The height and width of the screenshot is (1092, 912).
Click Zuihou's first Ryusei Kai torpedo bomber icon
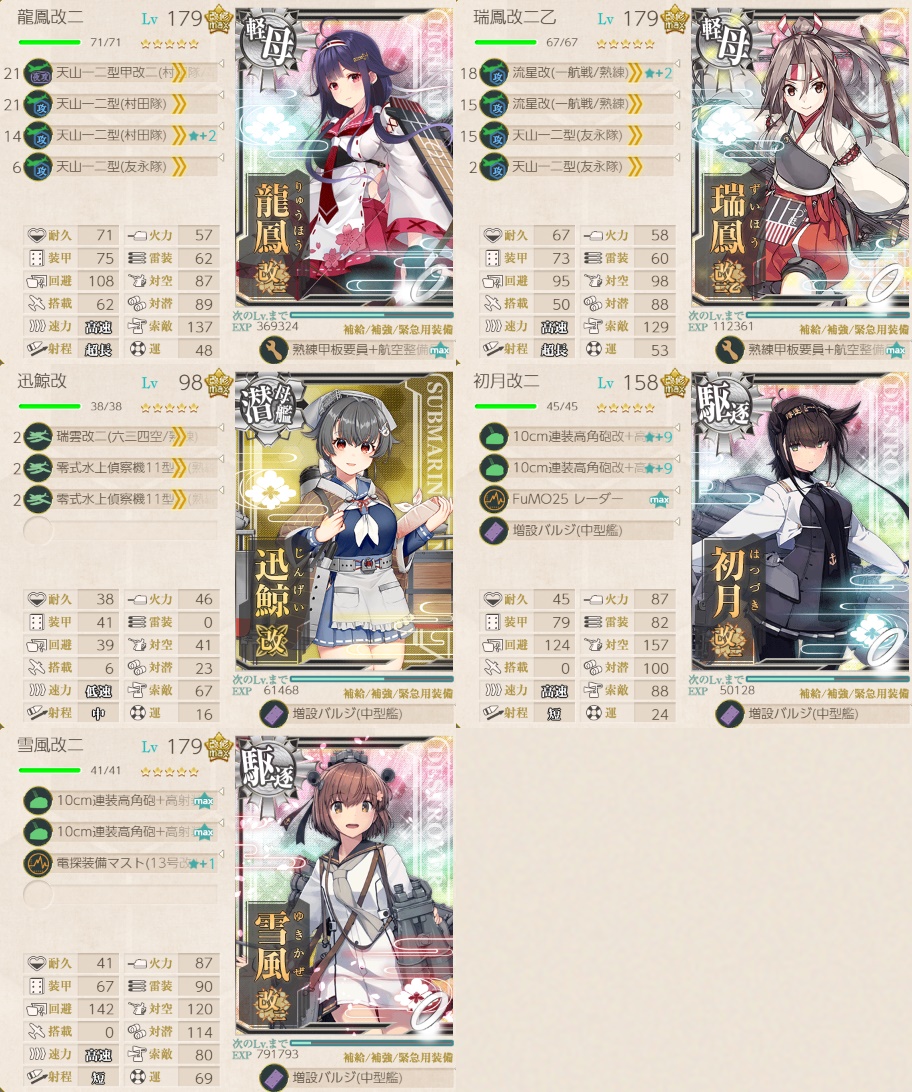pyautogui.click(x=494, y=73)
